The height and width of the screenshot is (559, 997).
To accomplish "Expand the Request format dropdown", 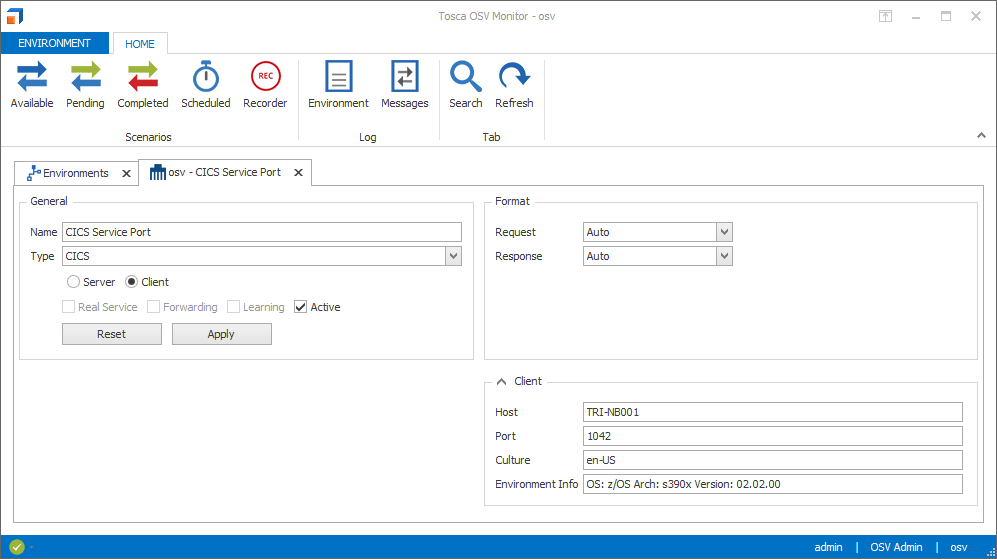I will (724, 232).
